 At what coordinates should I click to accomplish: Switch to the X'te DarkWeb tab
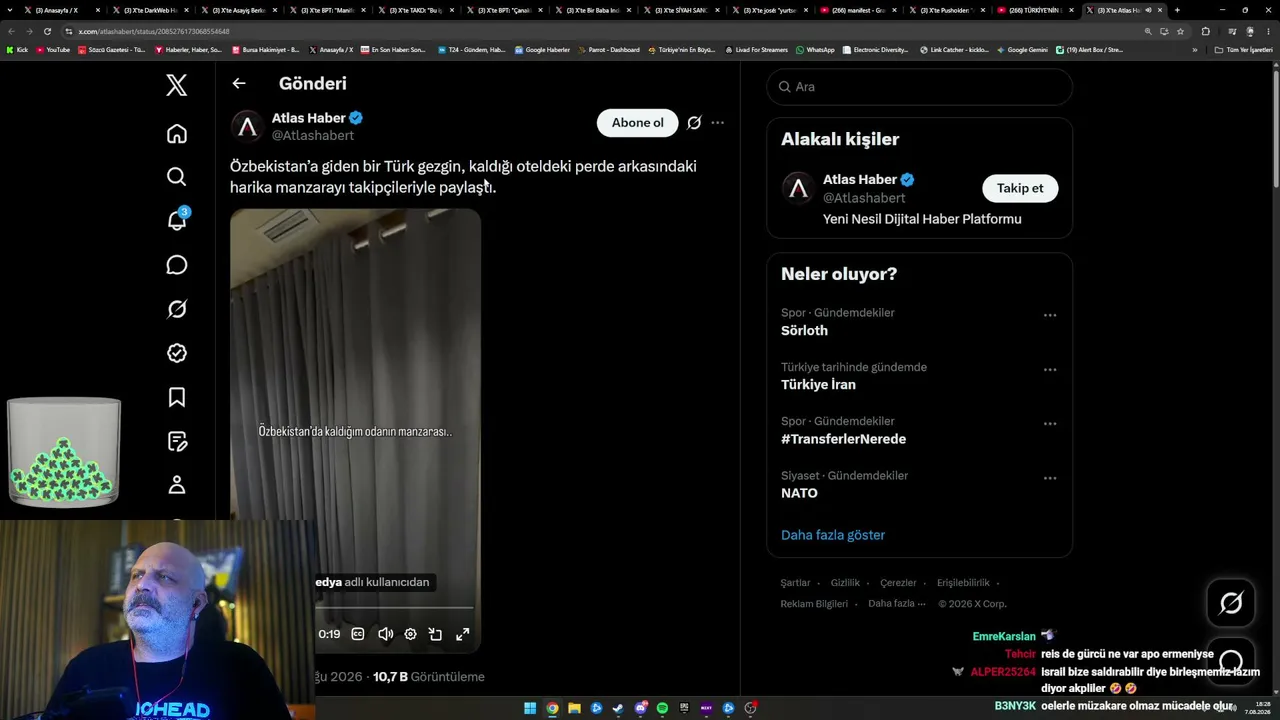[150, 10]
